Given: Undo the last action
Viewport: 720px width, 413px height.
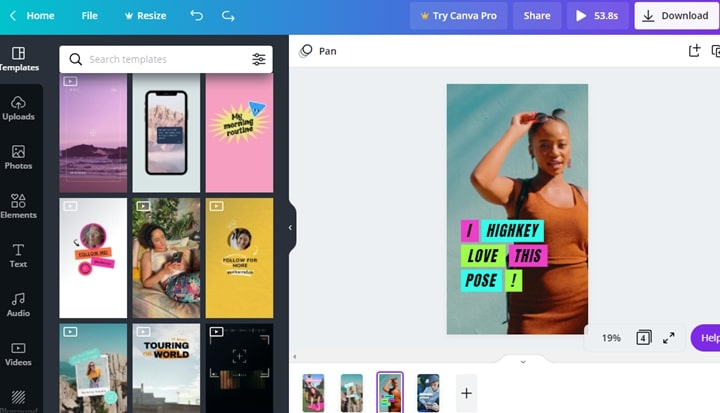Looking at the screenshot, I should (197, 16).
